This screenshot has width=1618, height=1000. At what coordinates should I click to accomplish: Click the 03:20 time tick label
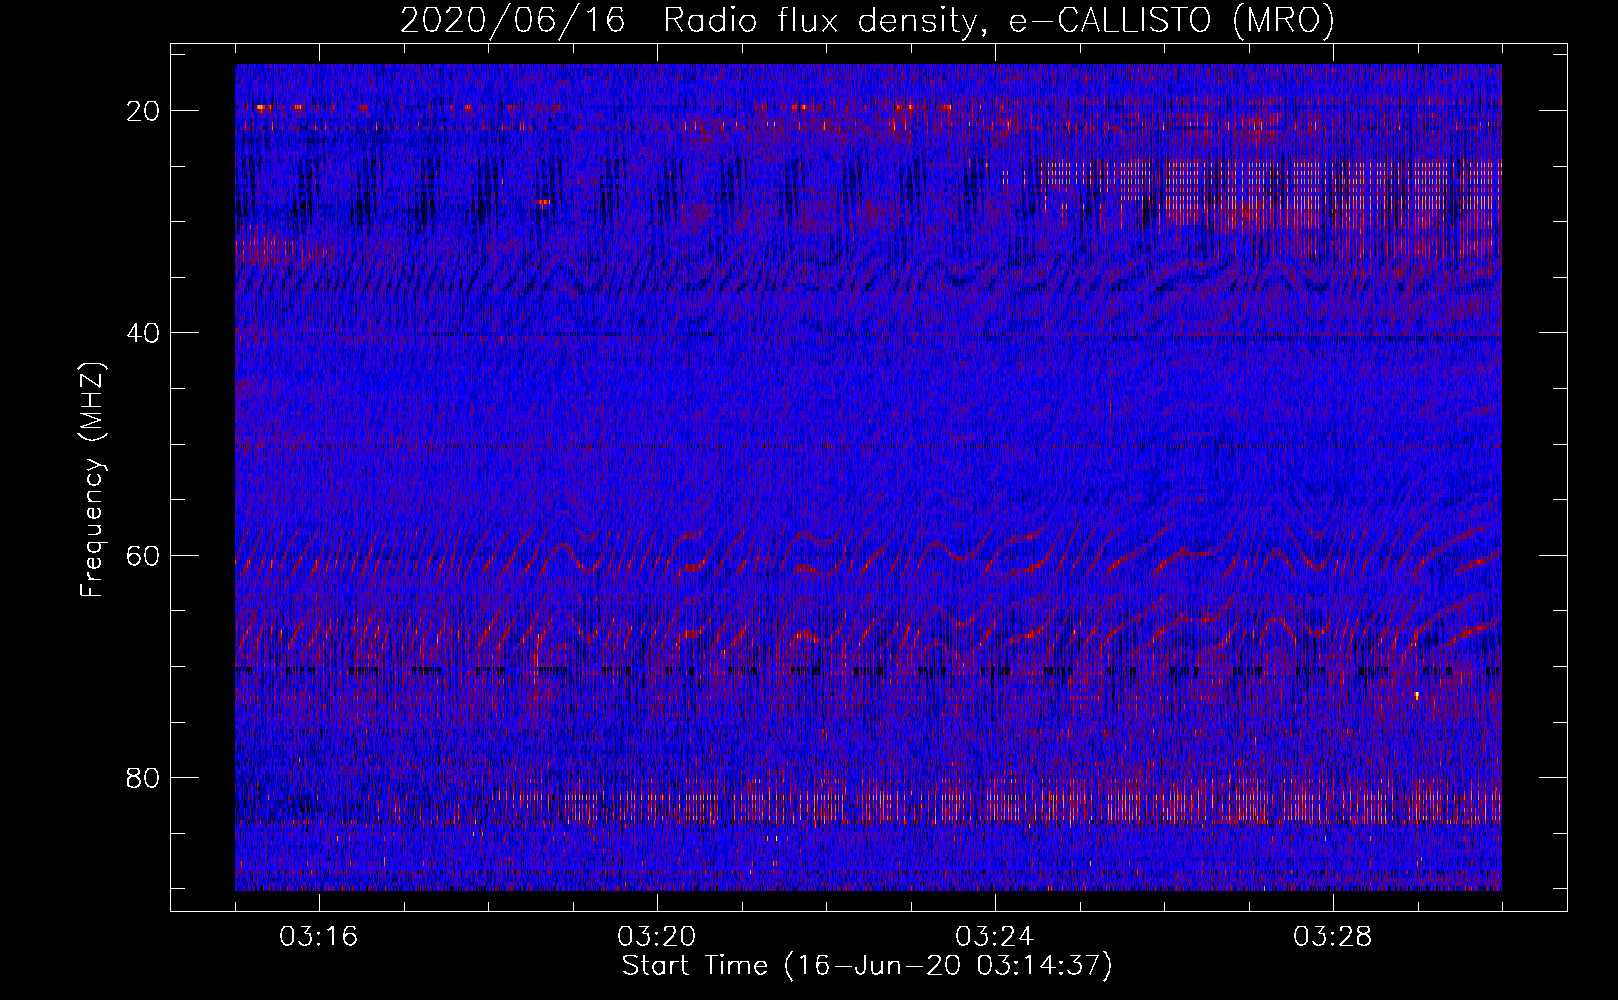pos(657,937)
